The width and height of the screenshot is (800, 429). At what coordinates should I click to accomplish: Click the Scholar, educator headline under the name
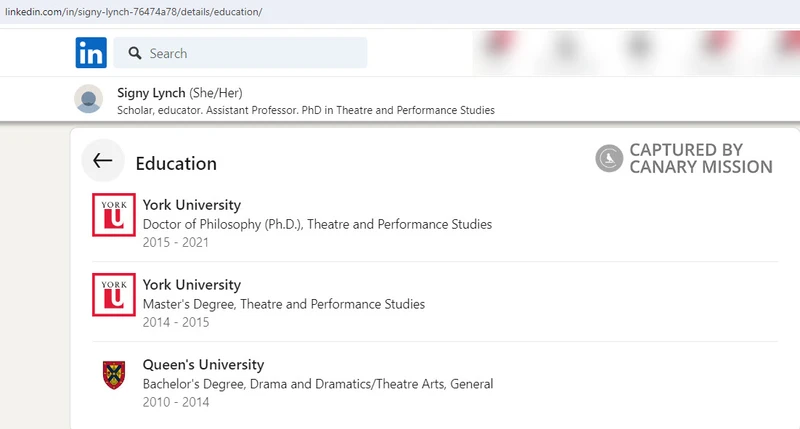point(305,110)
